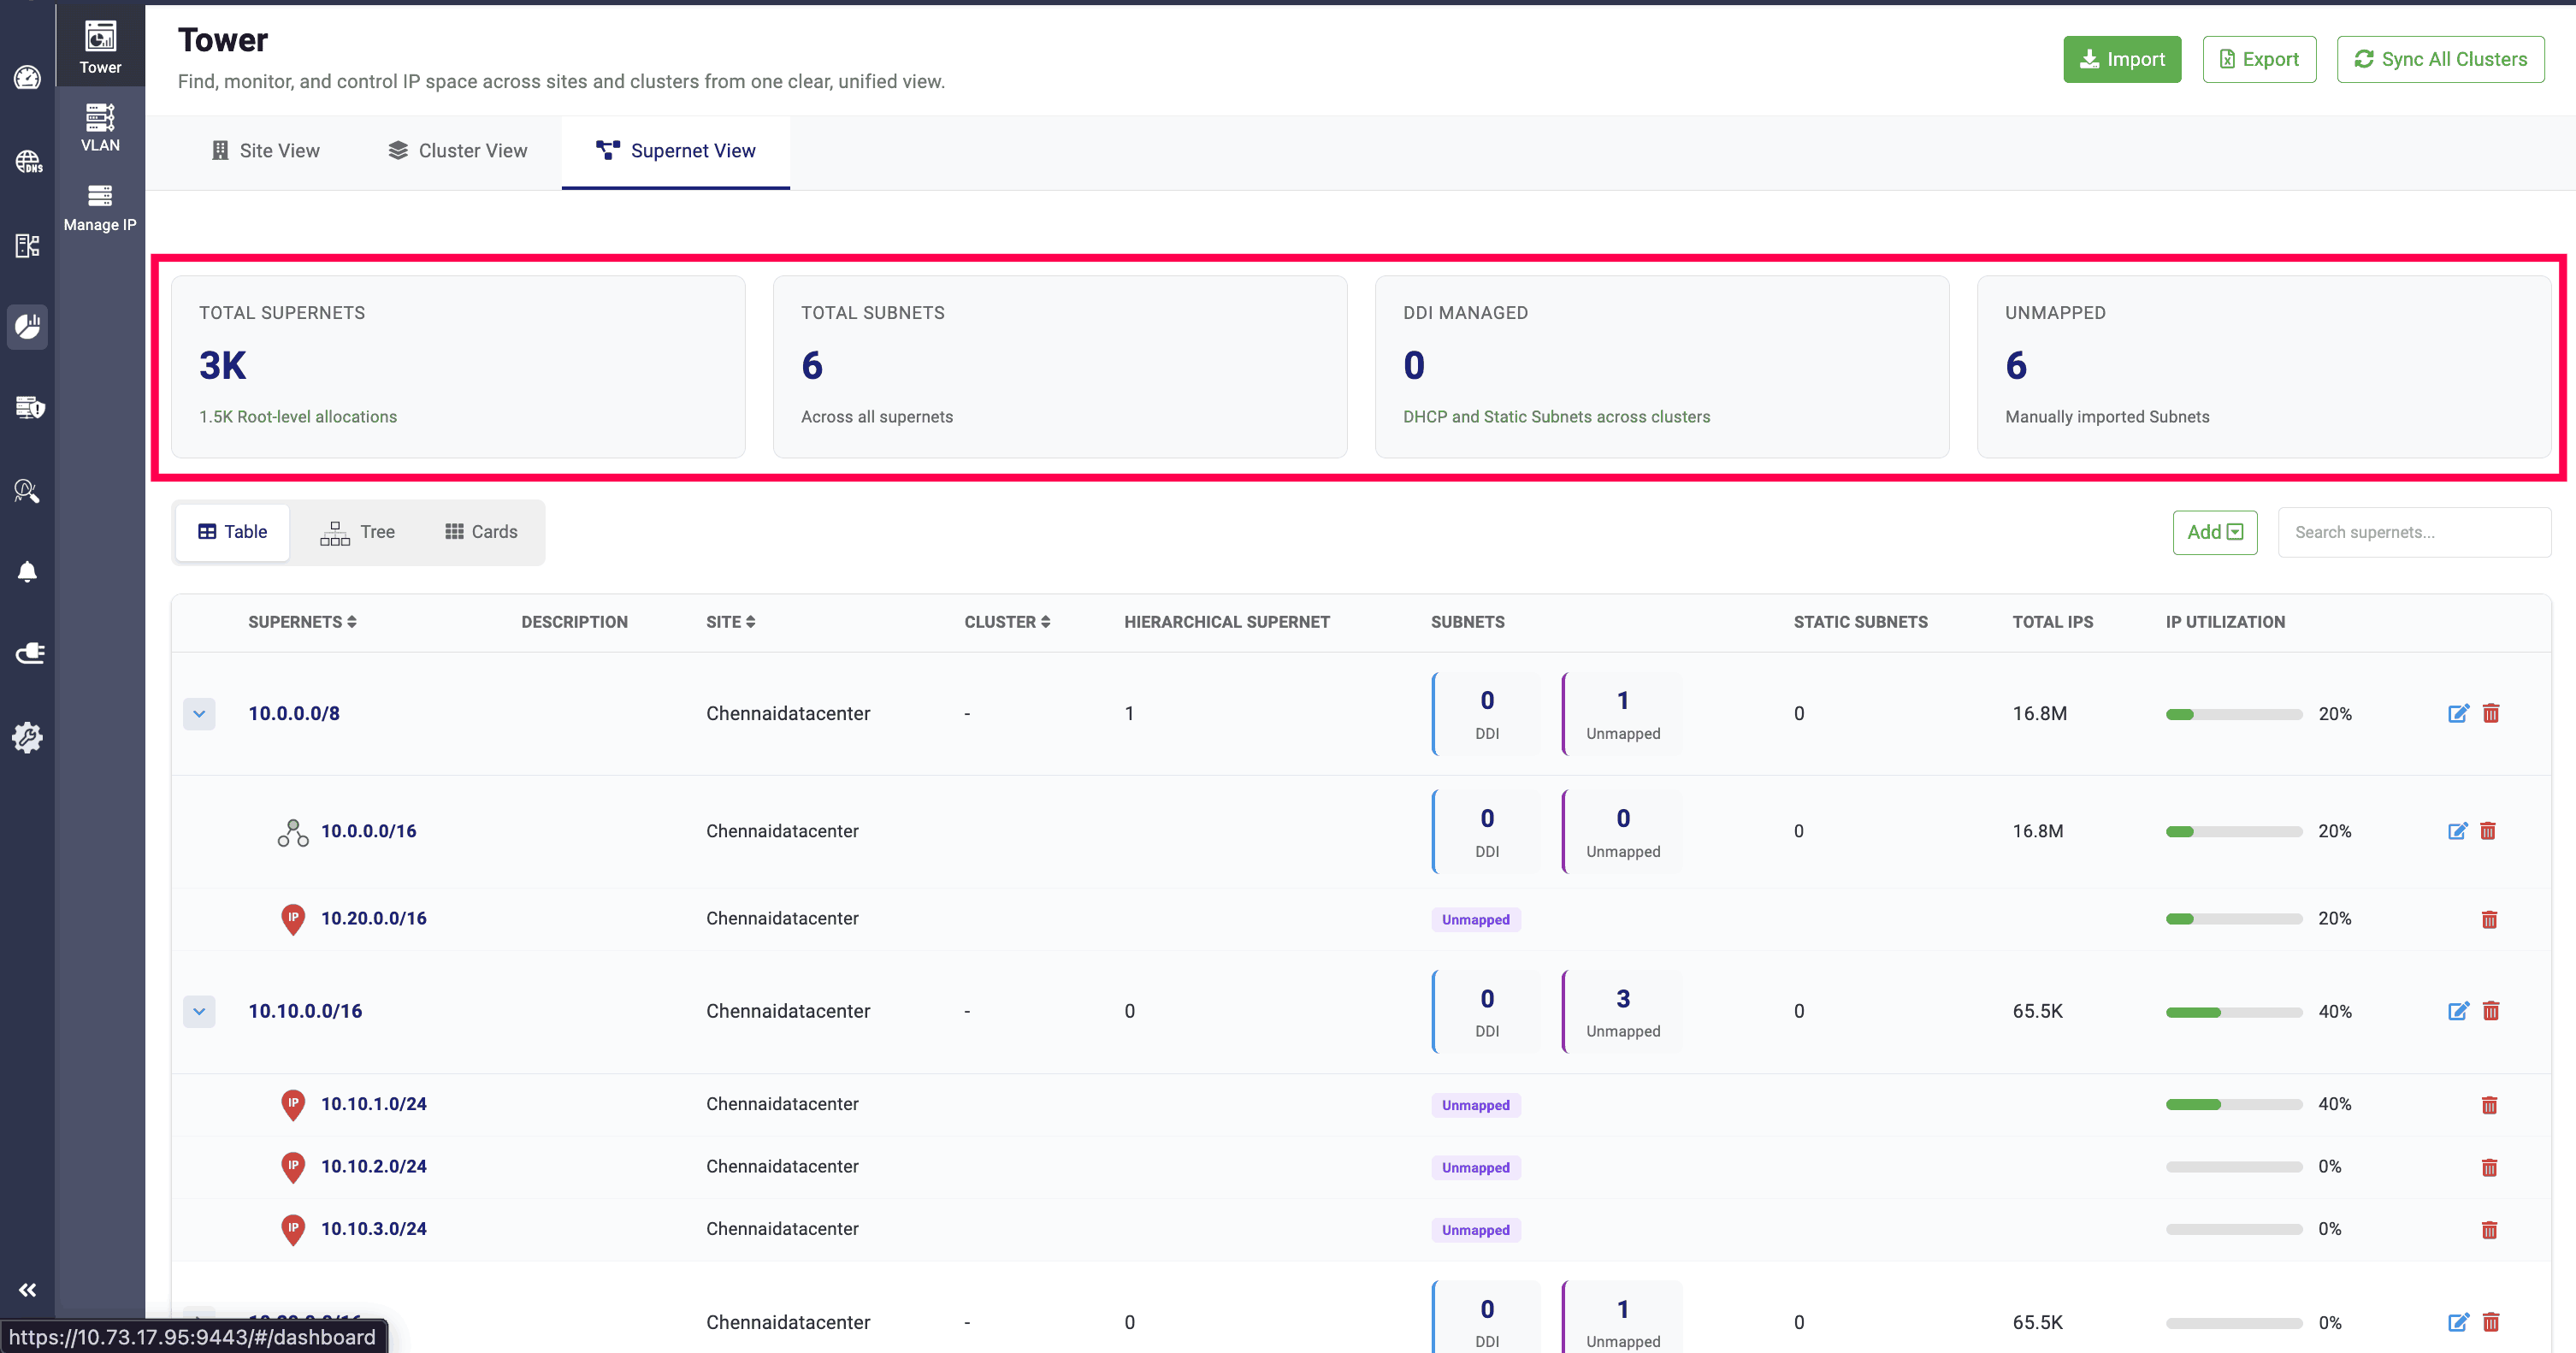Switch to the Site View tab
This screenshot has width=2576, height=1353.
click(265, 151)
